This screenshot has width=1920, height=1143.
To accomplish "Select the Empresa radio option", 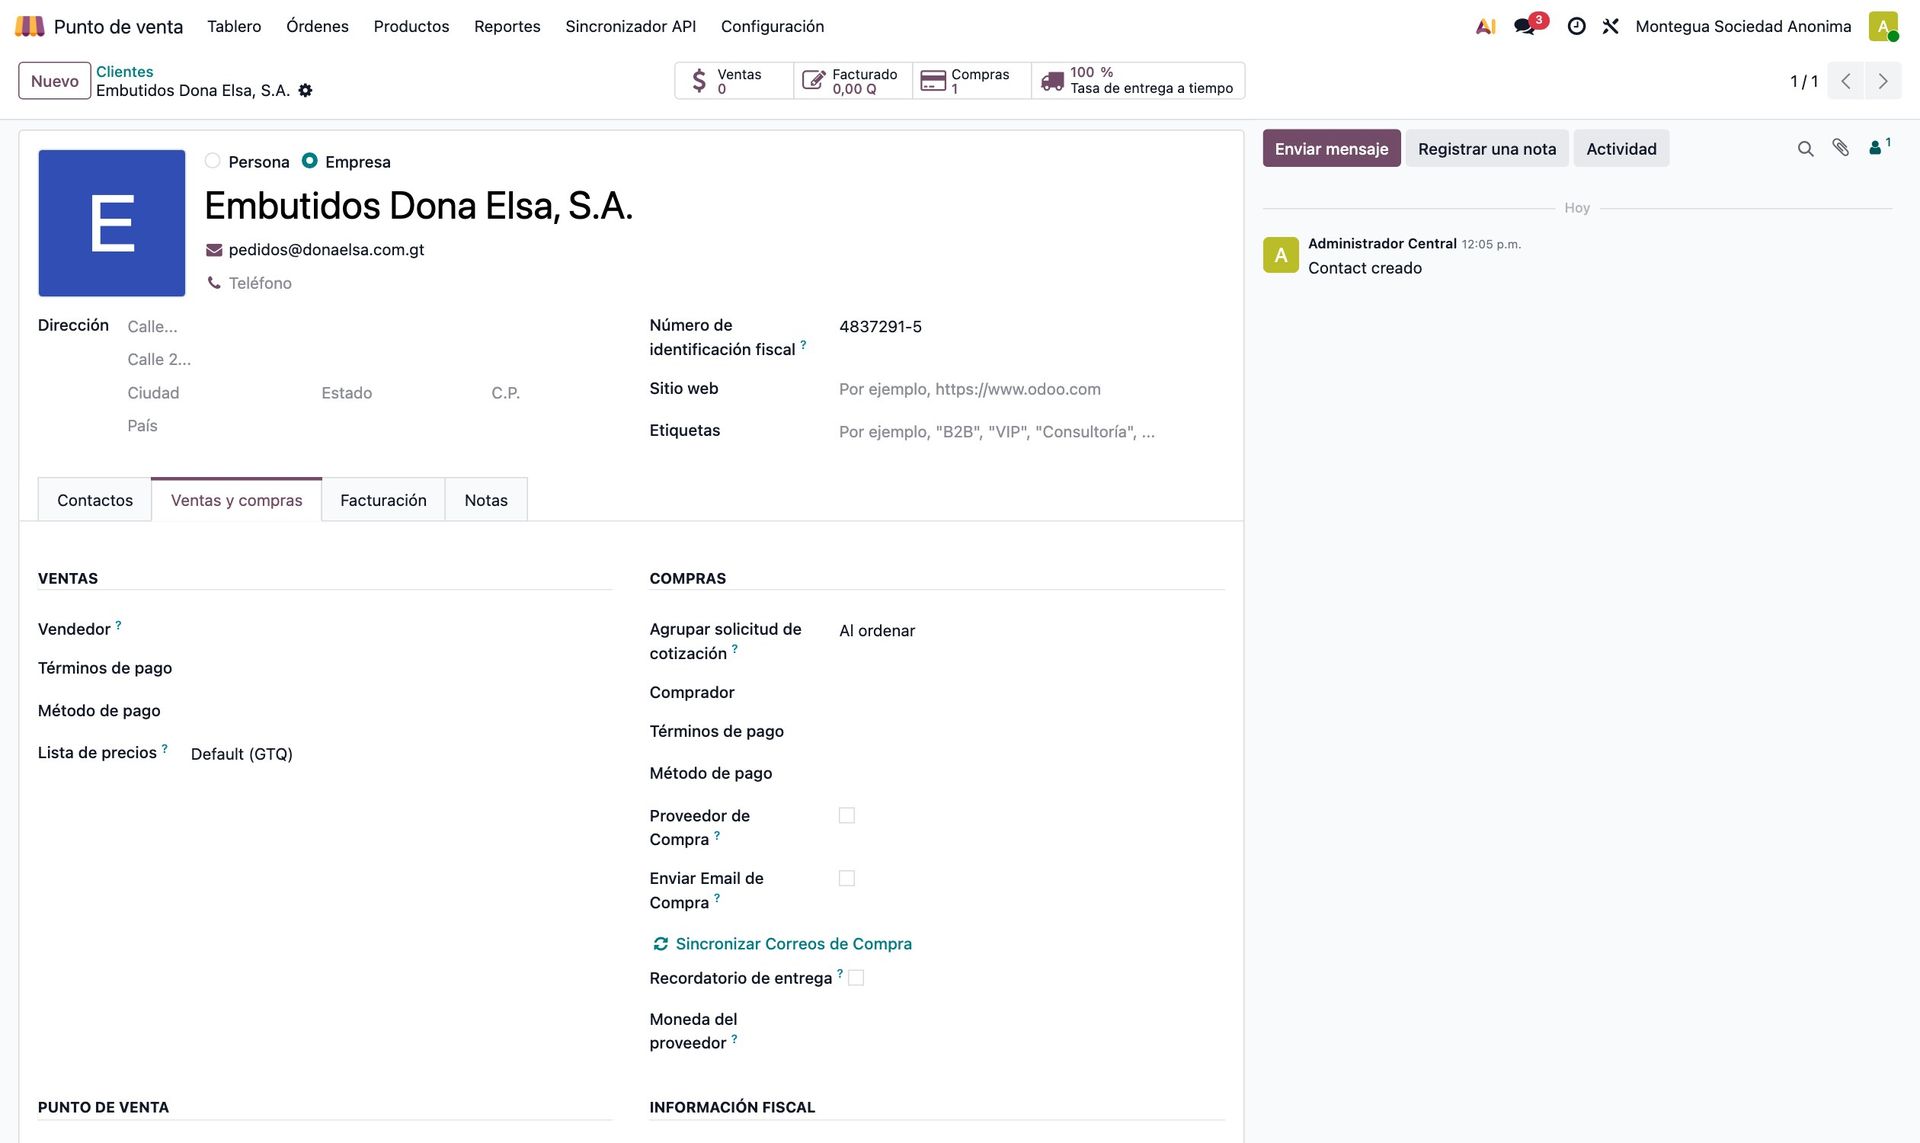I will click(x=310, y=161).
